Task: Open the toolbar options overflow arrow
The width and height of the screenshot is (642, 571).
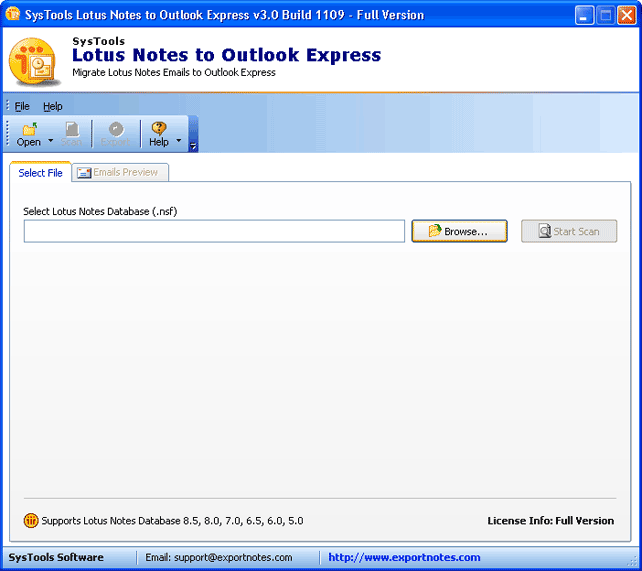Action: (x=193, y=146)
